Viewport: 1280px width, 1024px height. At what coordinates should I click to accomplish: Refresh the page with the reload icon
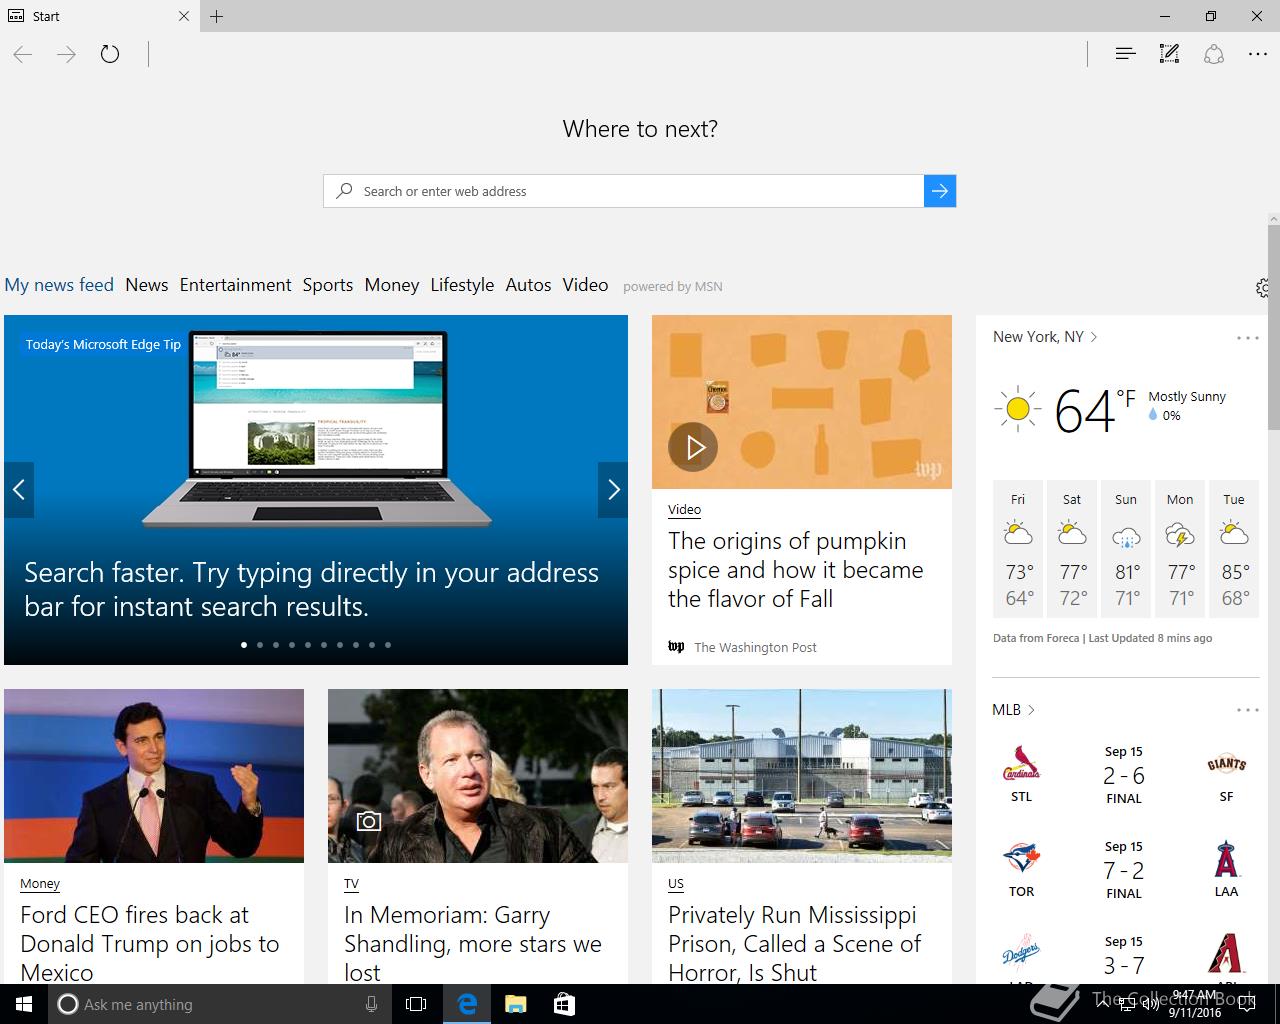[110, 54]
